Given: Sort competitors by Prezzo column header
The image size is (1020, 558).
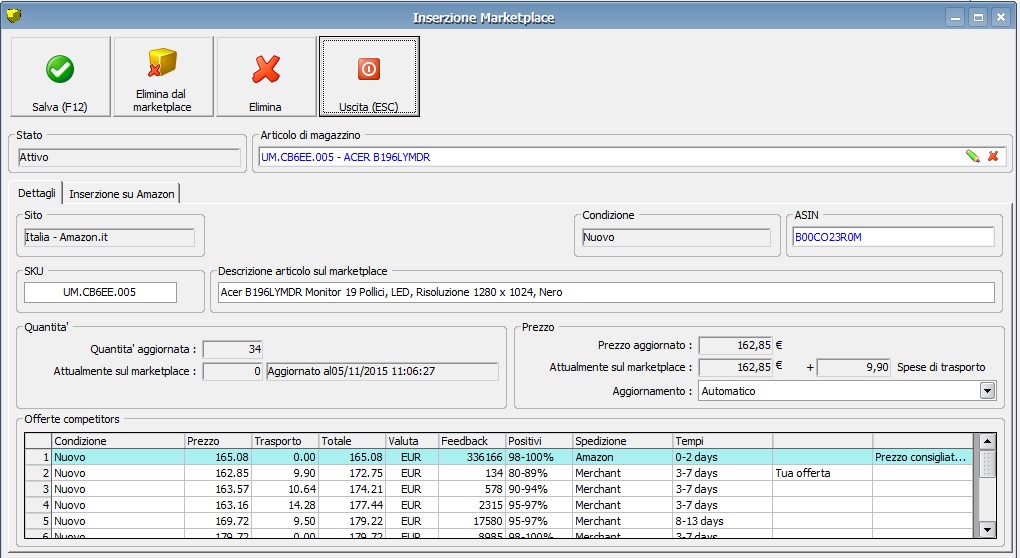Looking at the screenshot, I should coord(217,441).
